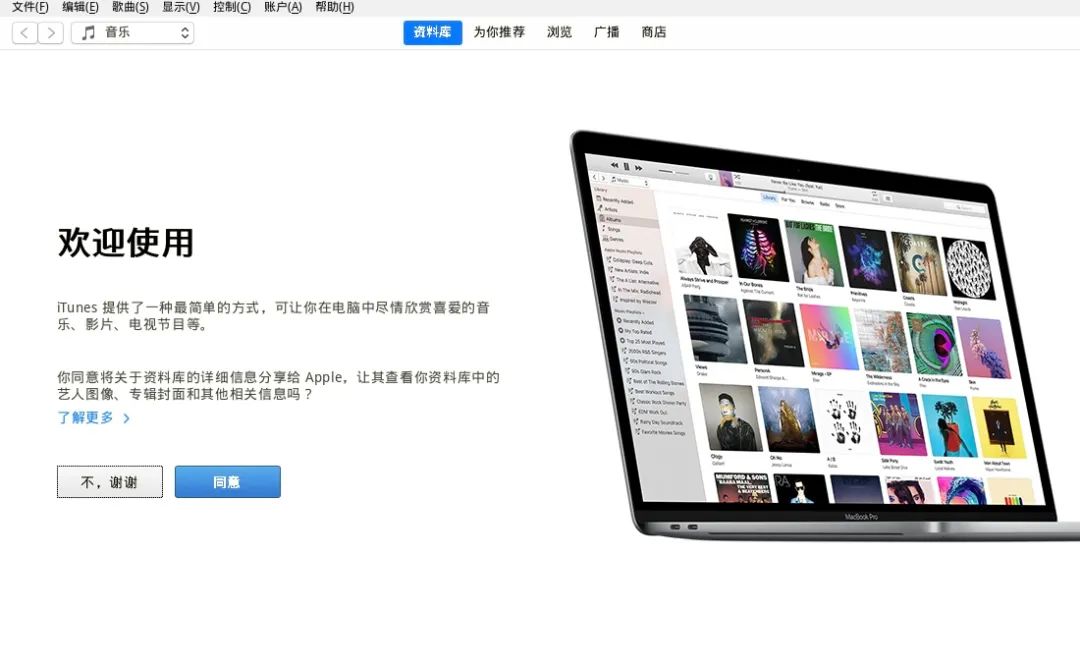1080x667 pixels.
Task: Open the 账户(A) menu
Action: (x=282, y=7)
